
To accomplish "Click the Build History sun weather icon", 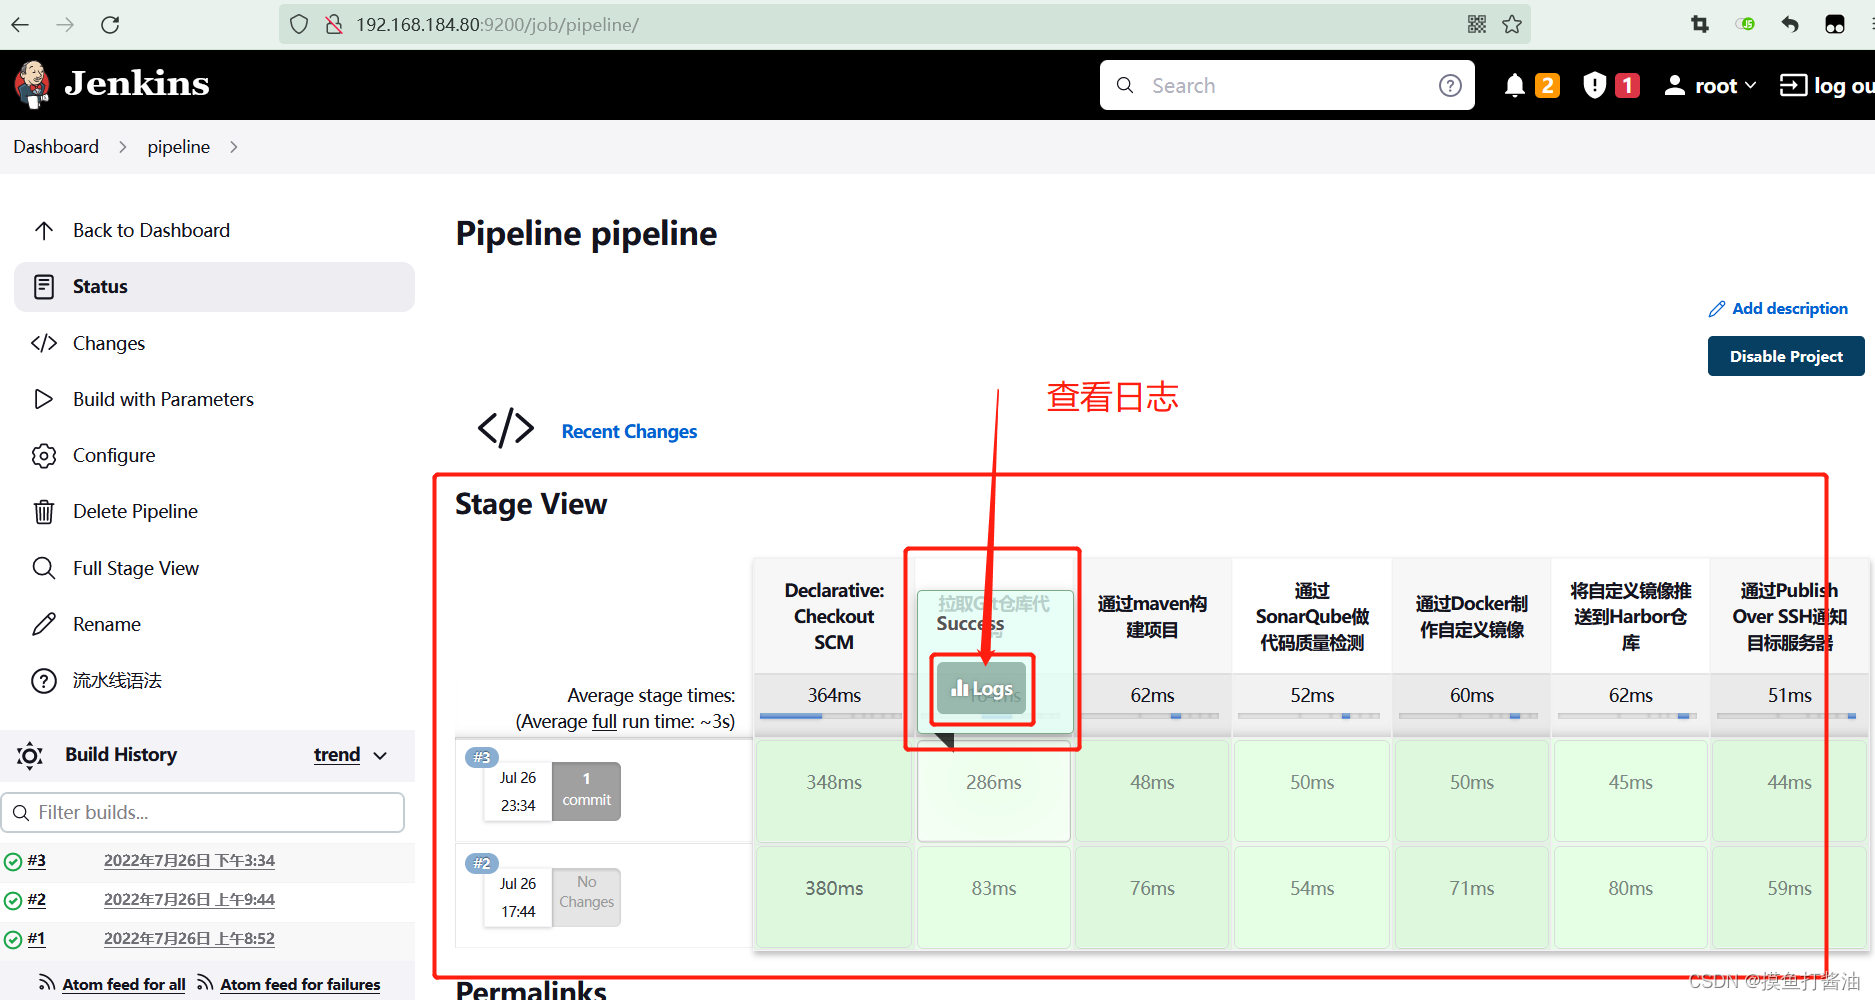I will [x=30, y=755].
